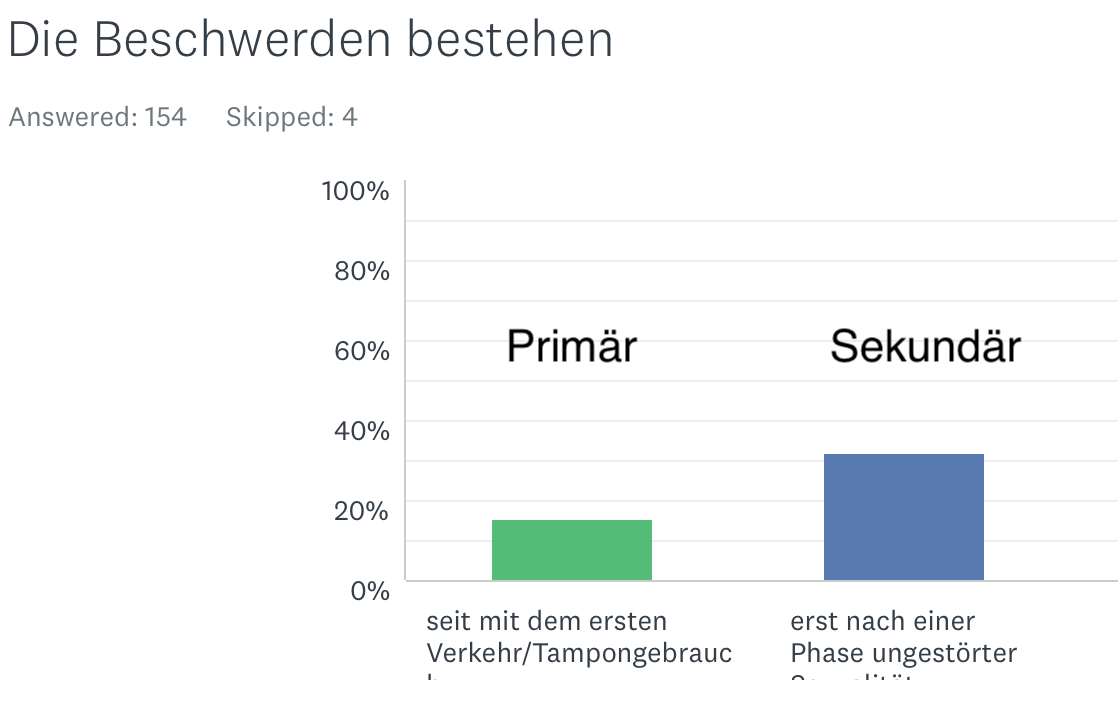Click the 100% y-axis label
Image resolution: width=1118 pixels, height=726 pixels.
click(355, 191)
